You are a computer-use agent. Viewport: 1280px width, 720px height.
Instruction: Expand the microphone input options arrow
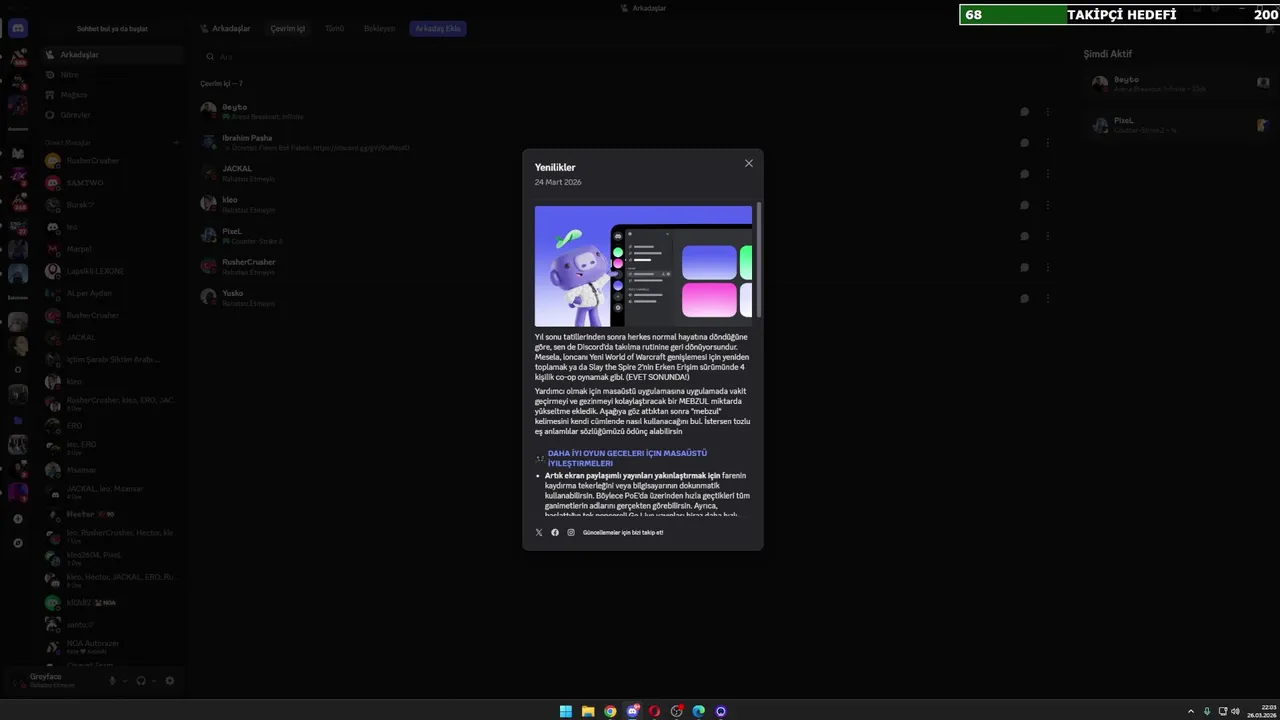124,681
